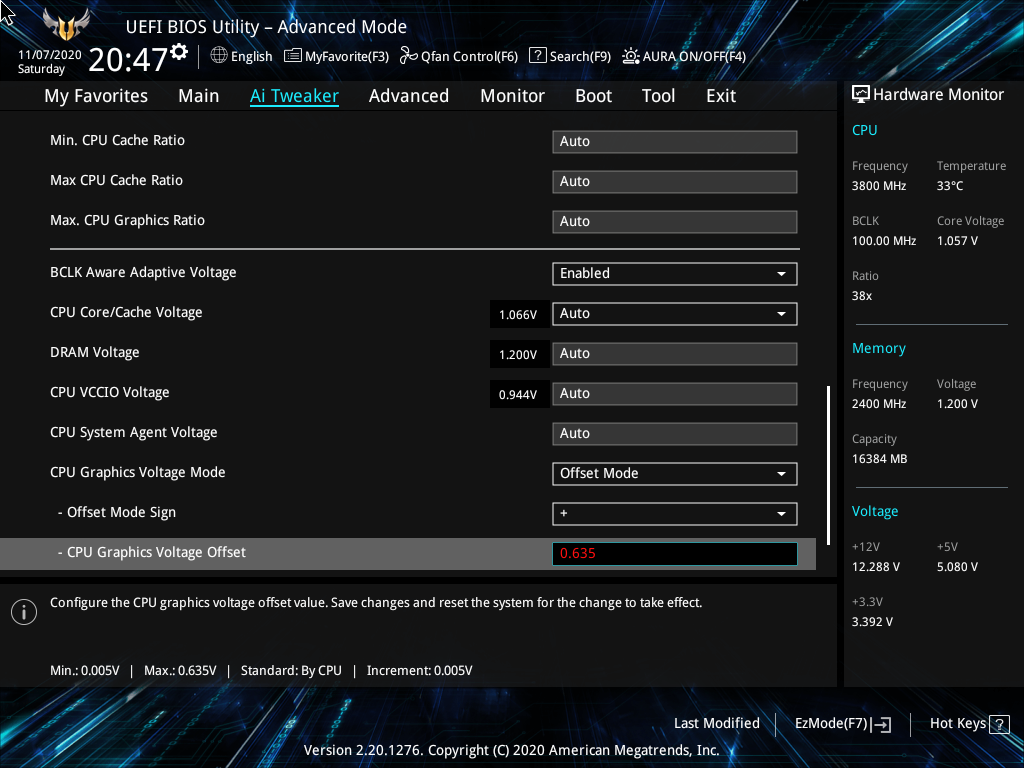Image resolution: width=1024 pixels, height=768 pixels.
Task: Open Offset Mode Sign dropdown
Action: coord(675,513)
